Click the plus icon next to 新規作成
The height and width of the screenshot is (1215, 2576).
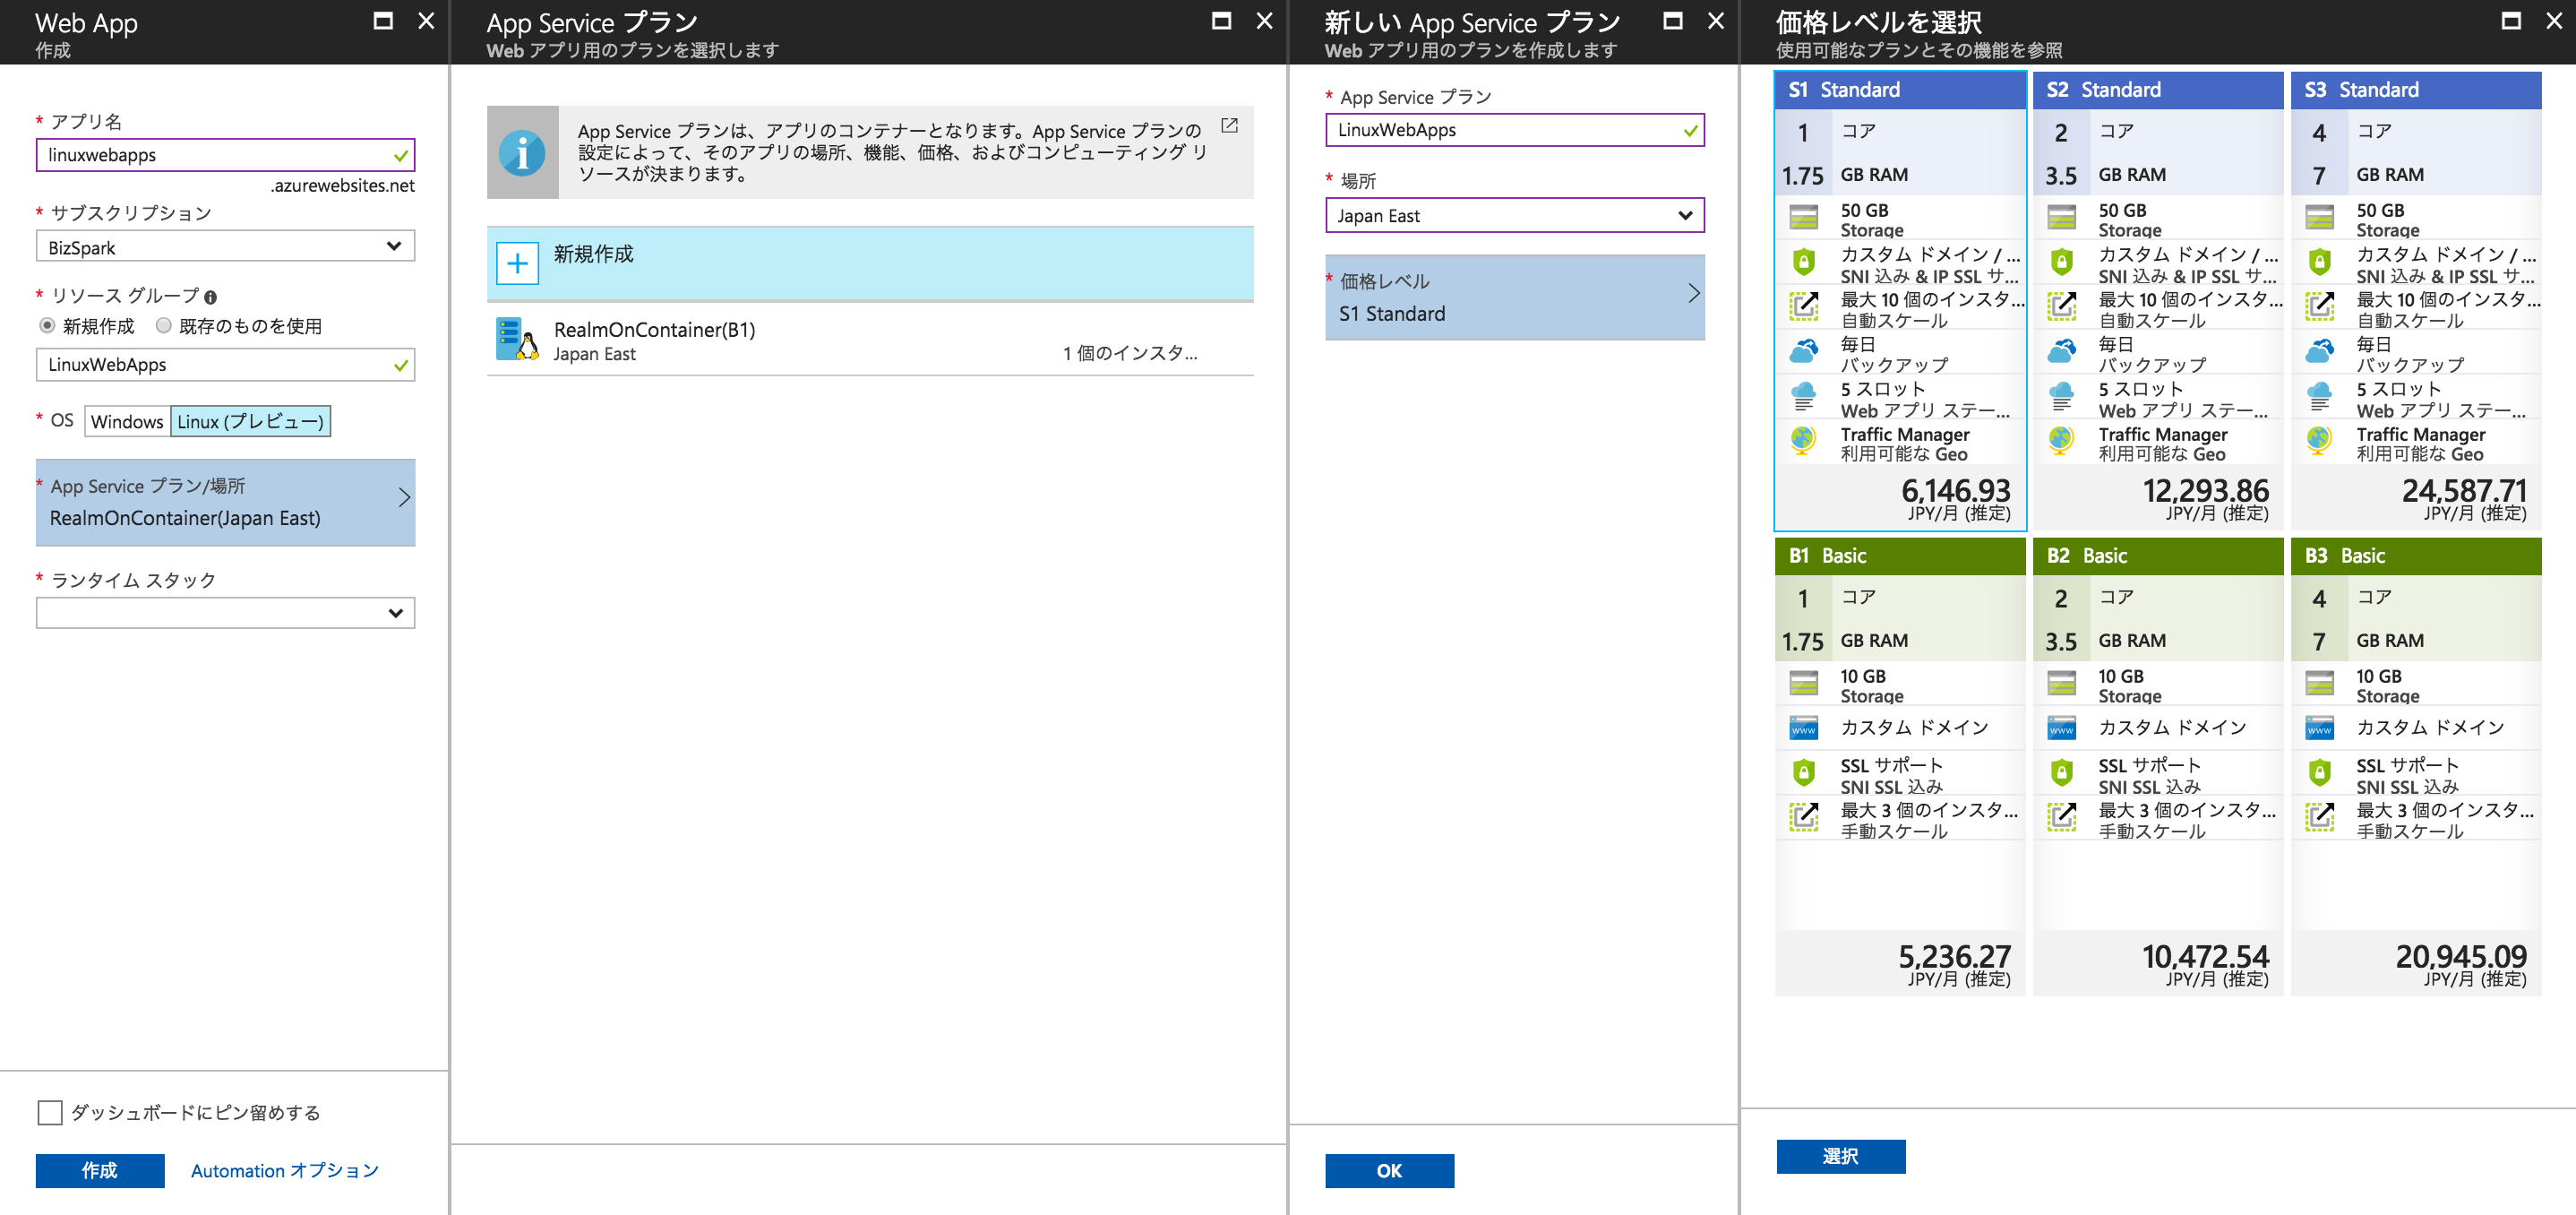517,264
